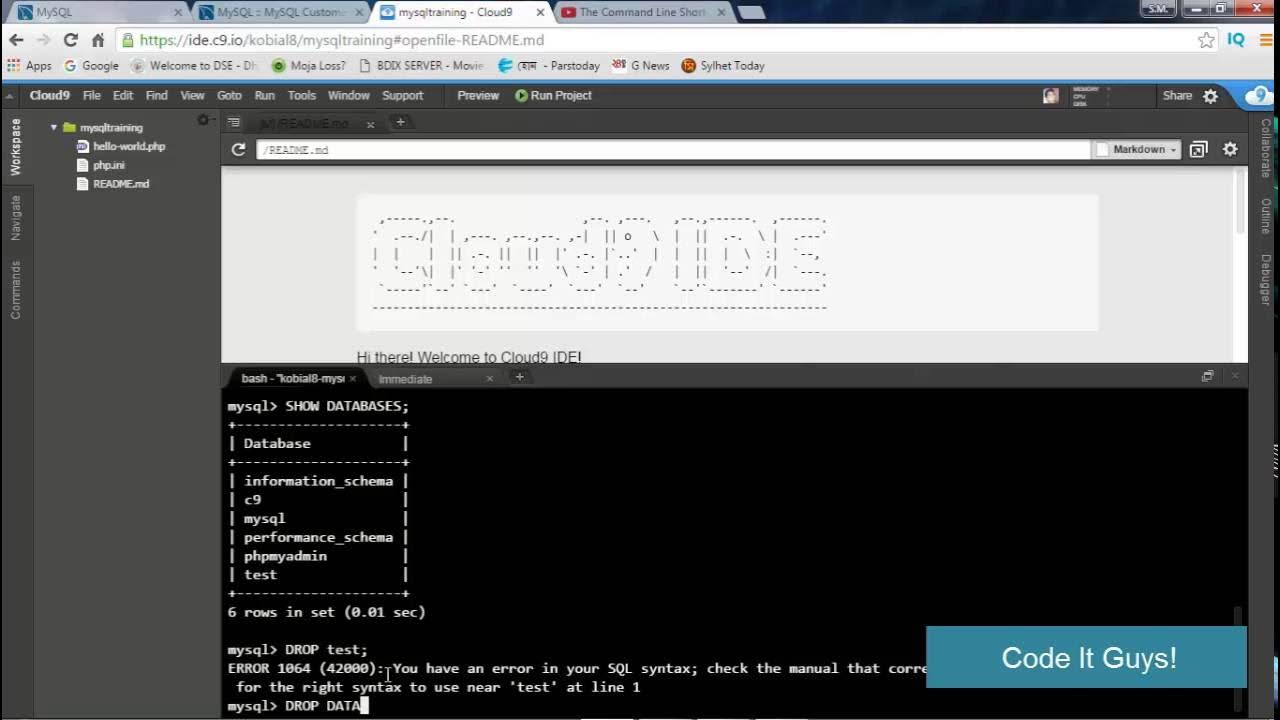Switch to The Command Line browser tab
The width and height of the screenshot is (1280, 720).
pyautogui.click(x=642, y=12)
